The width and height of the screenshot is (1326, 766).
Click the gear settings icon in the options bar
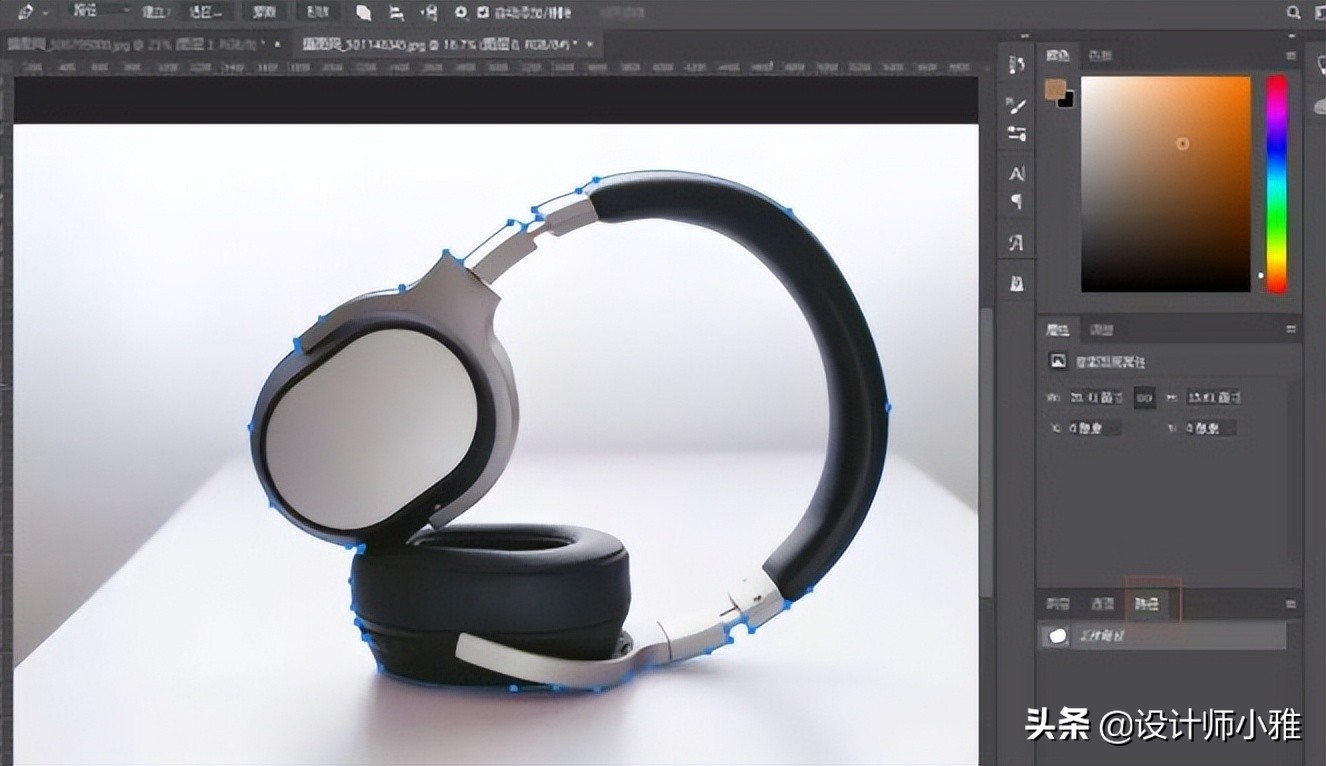(461, 13)
